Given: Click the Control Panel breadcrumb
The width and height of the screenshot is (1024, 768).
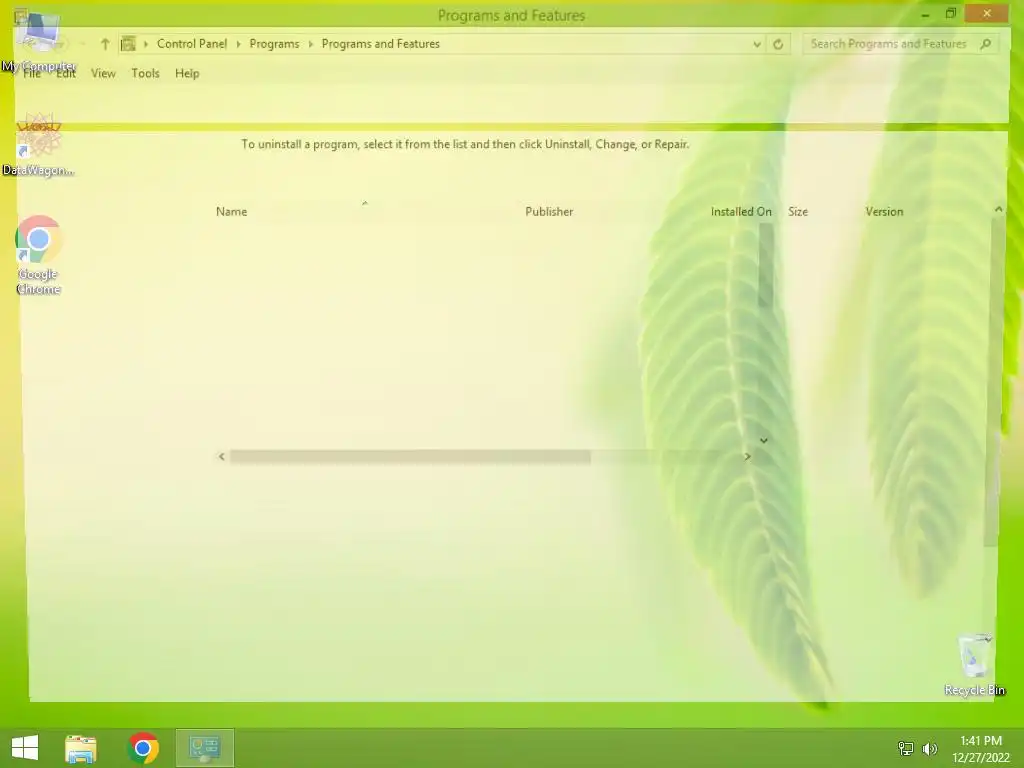Looking at the screenshot, I should pyautogui.click(x=192, y=44).
